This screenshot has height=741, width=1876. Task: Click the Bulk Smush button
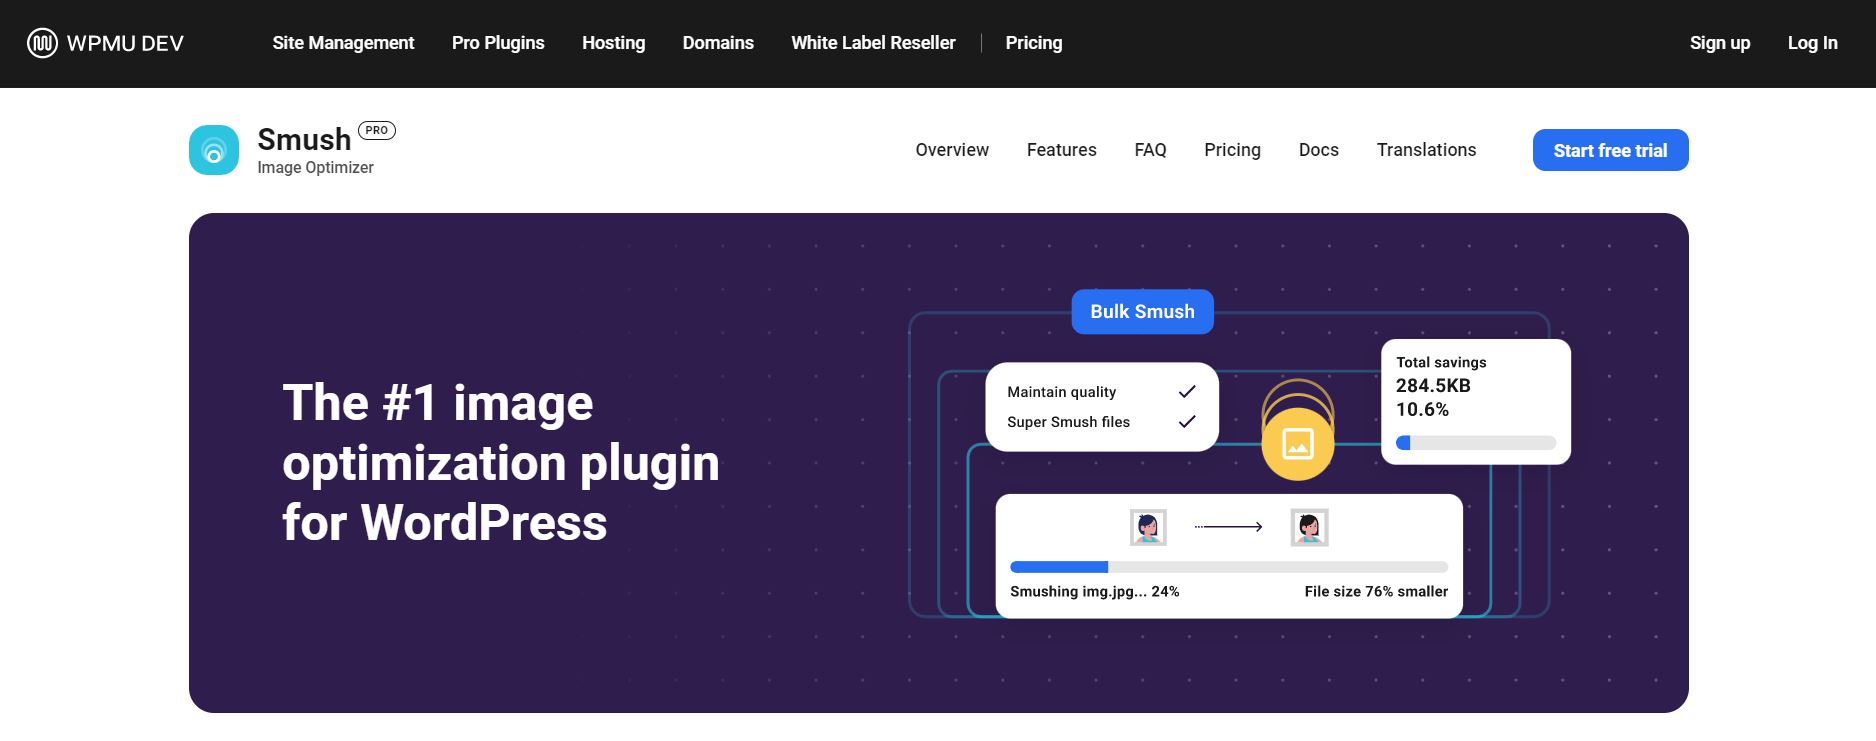[x=1142, y=311]
